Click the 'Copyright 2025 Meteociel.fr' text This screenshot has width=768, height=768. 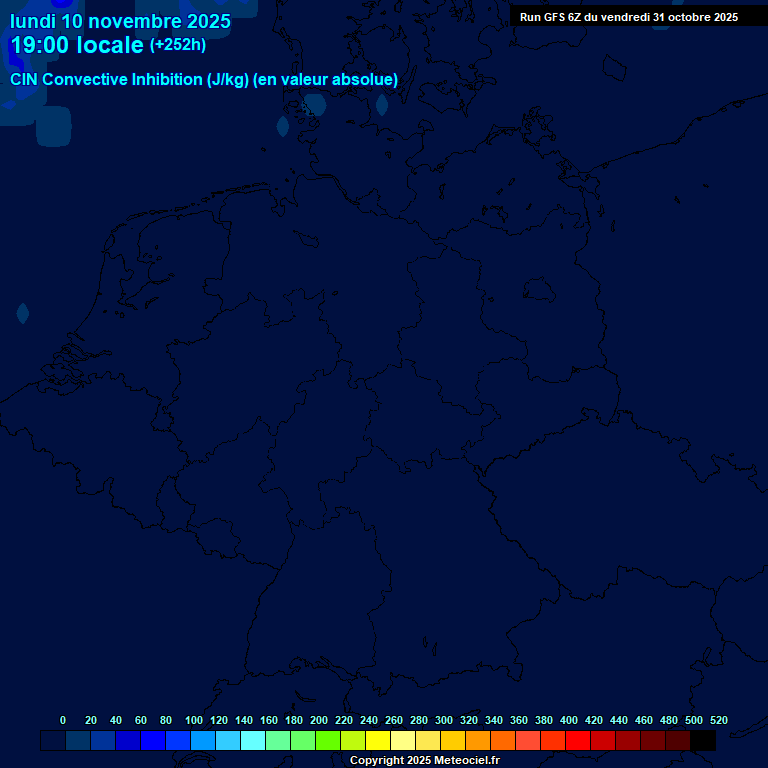click(x=425, y=760)
